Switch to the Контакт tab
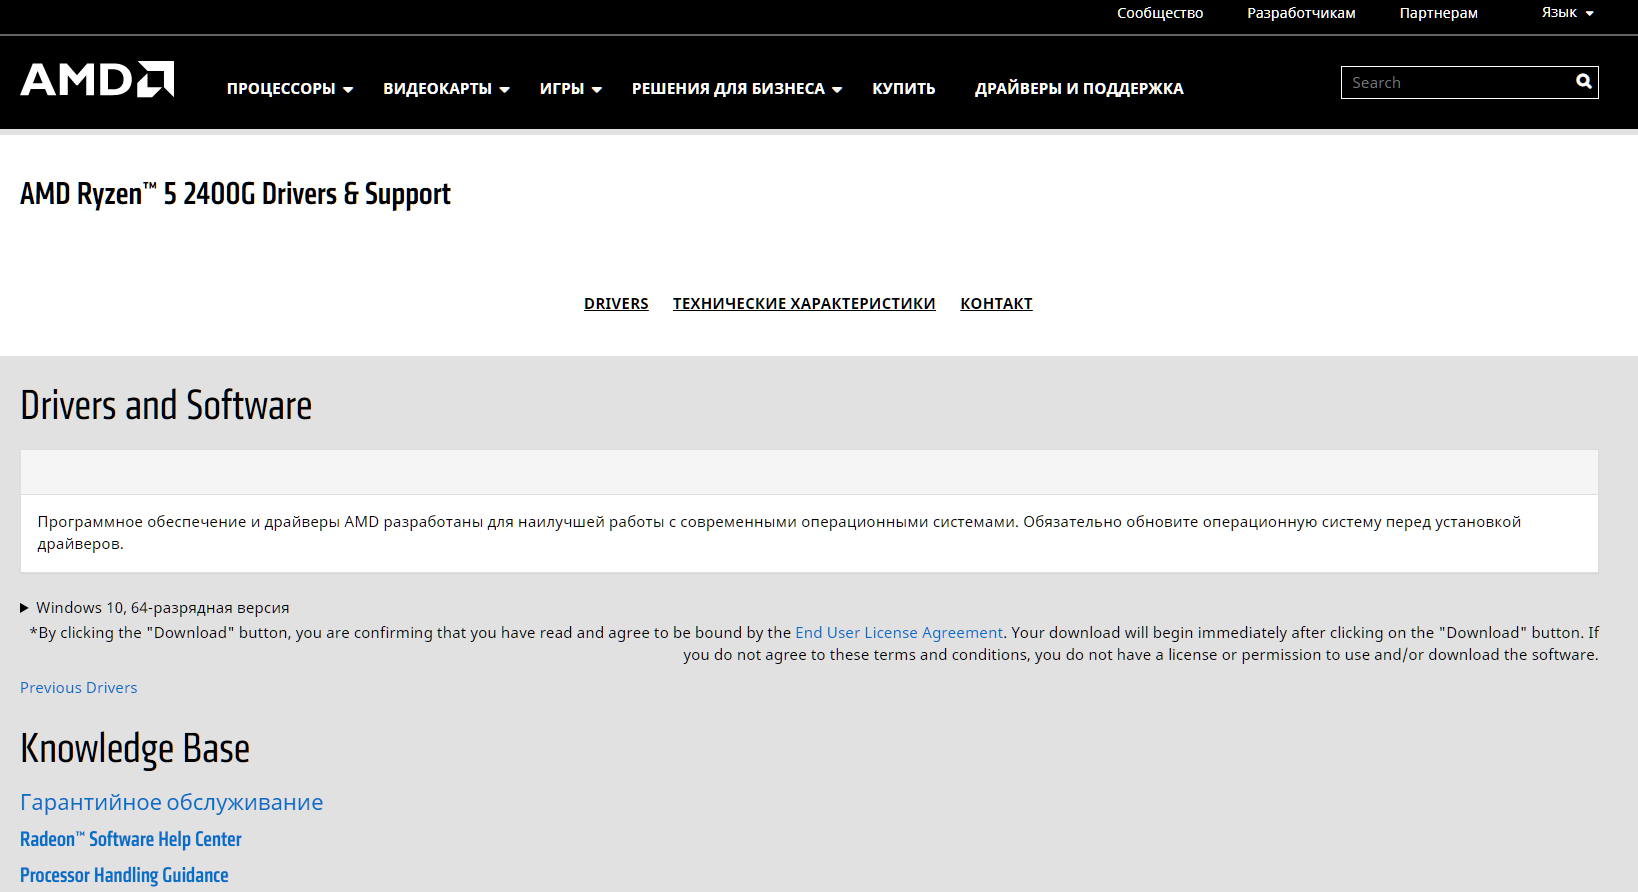The height and width of the screenshot is (892, 1638). point(996,304)
